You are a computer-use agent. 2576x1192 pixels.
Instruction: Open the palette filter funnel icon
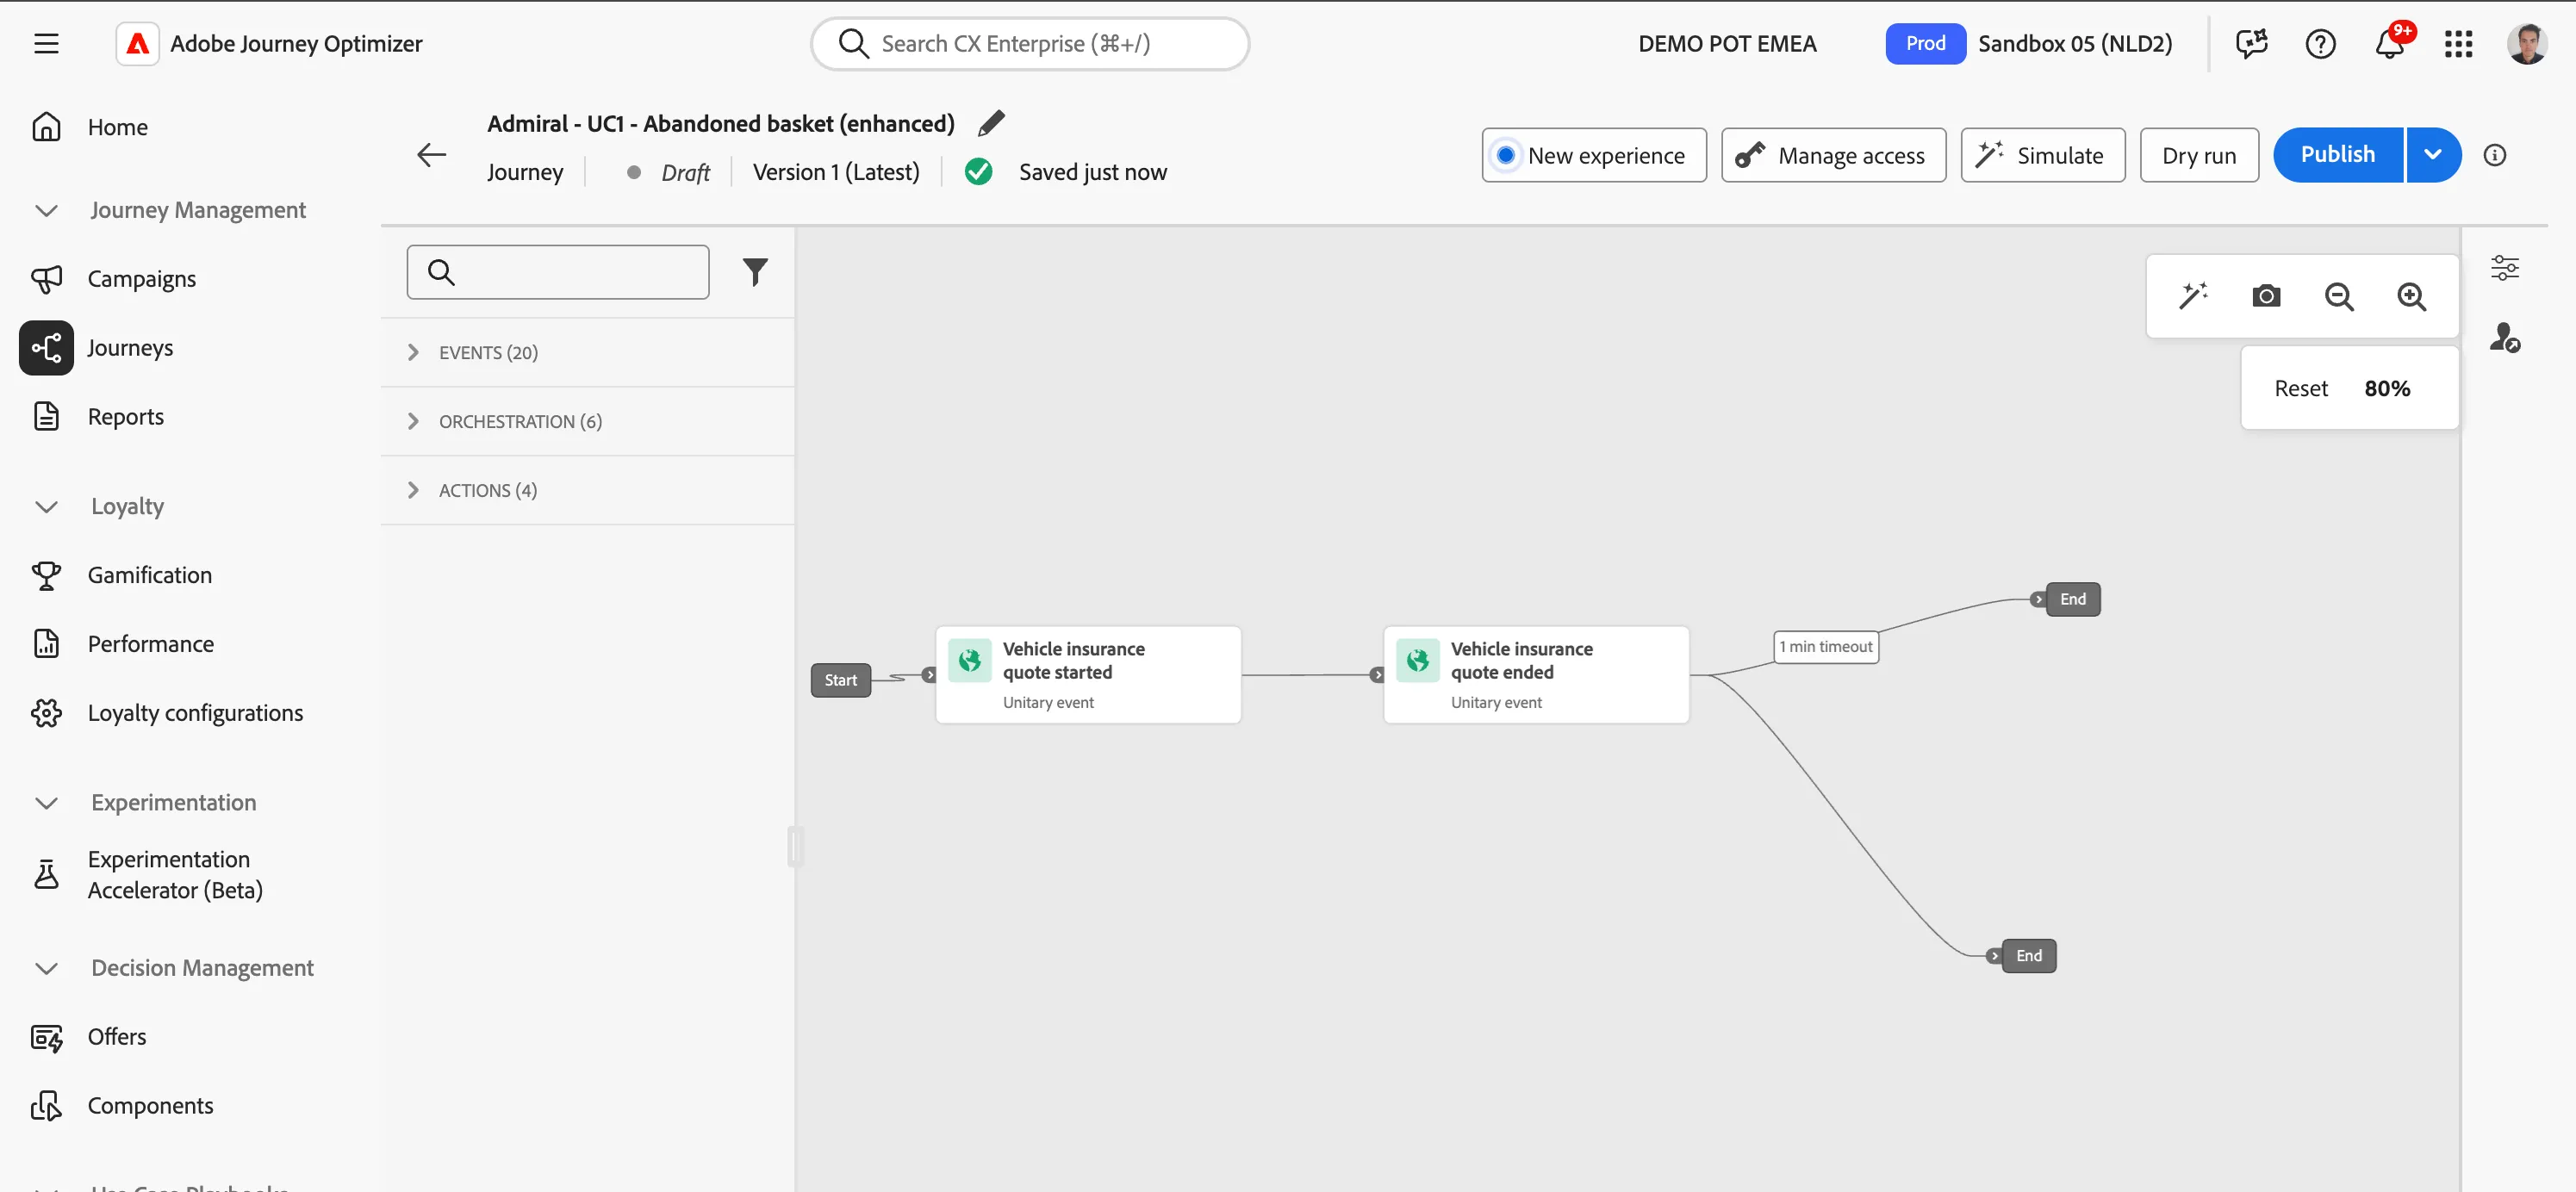(x=755, y=272)
